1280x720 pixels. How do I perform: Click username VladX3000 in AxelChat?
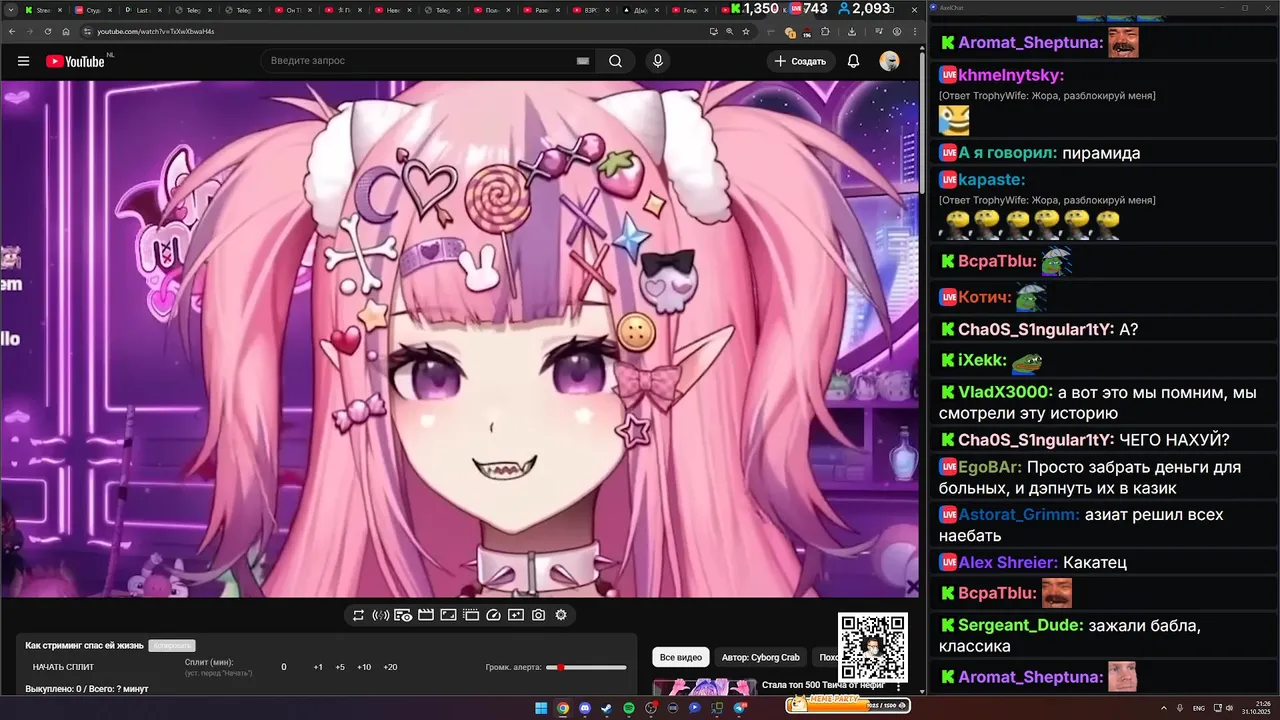[x=1005, y=392]
